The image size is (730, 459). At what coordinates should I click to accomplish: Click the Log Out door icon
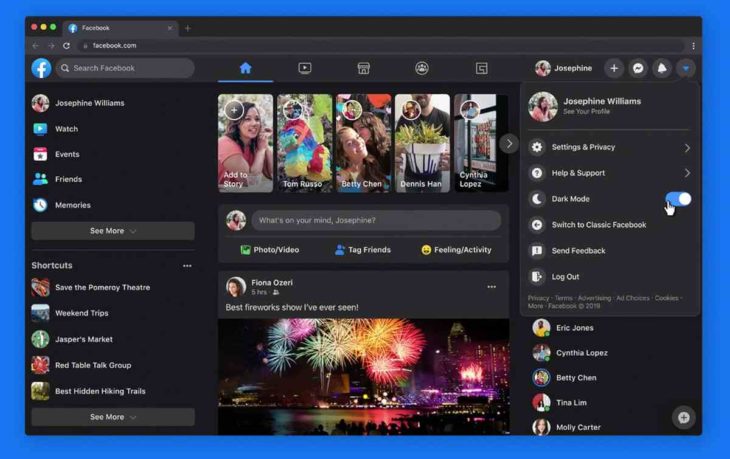click(537, 277)
